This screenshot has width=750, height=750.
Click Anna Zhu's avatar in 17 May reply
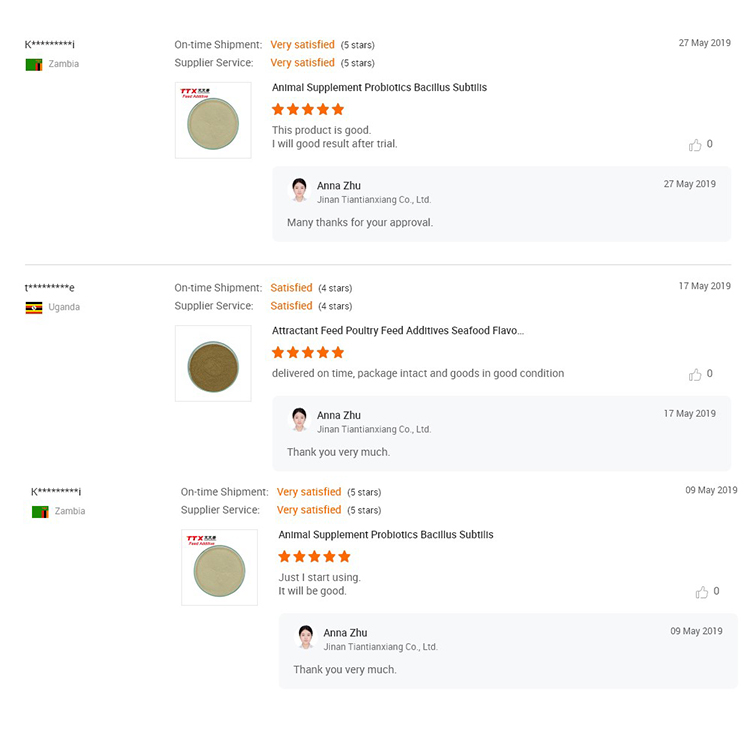point(299,420)
